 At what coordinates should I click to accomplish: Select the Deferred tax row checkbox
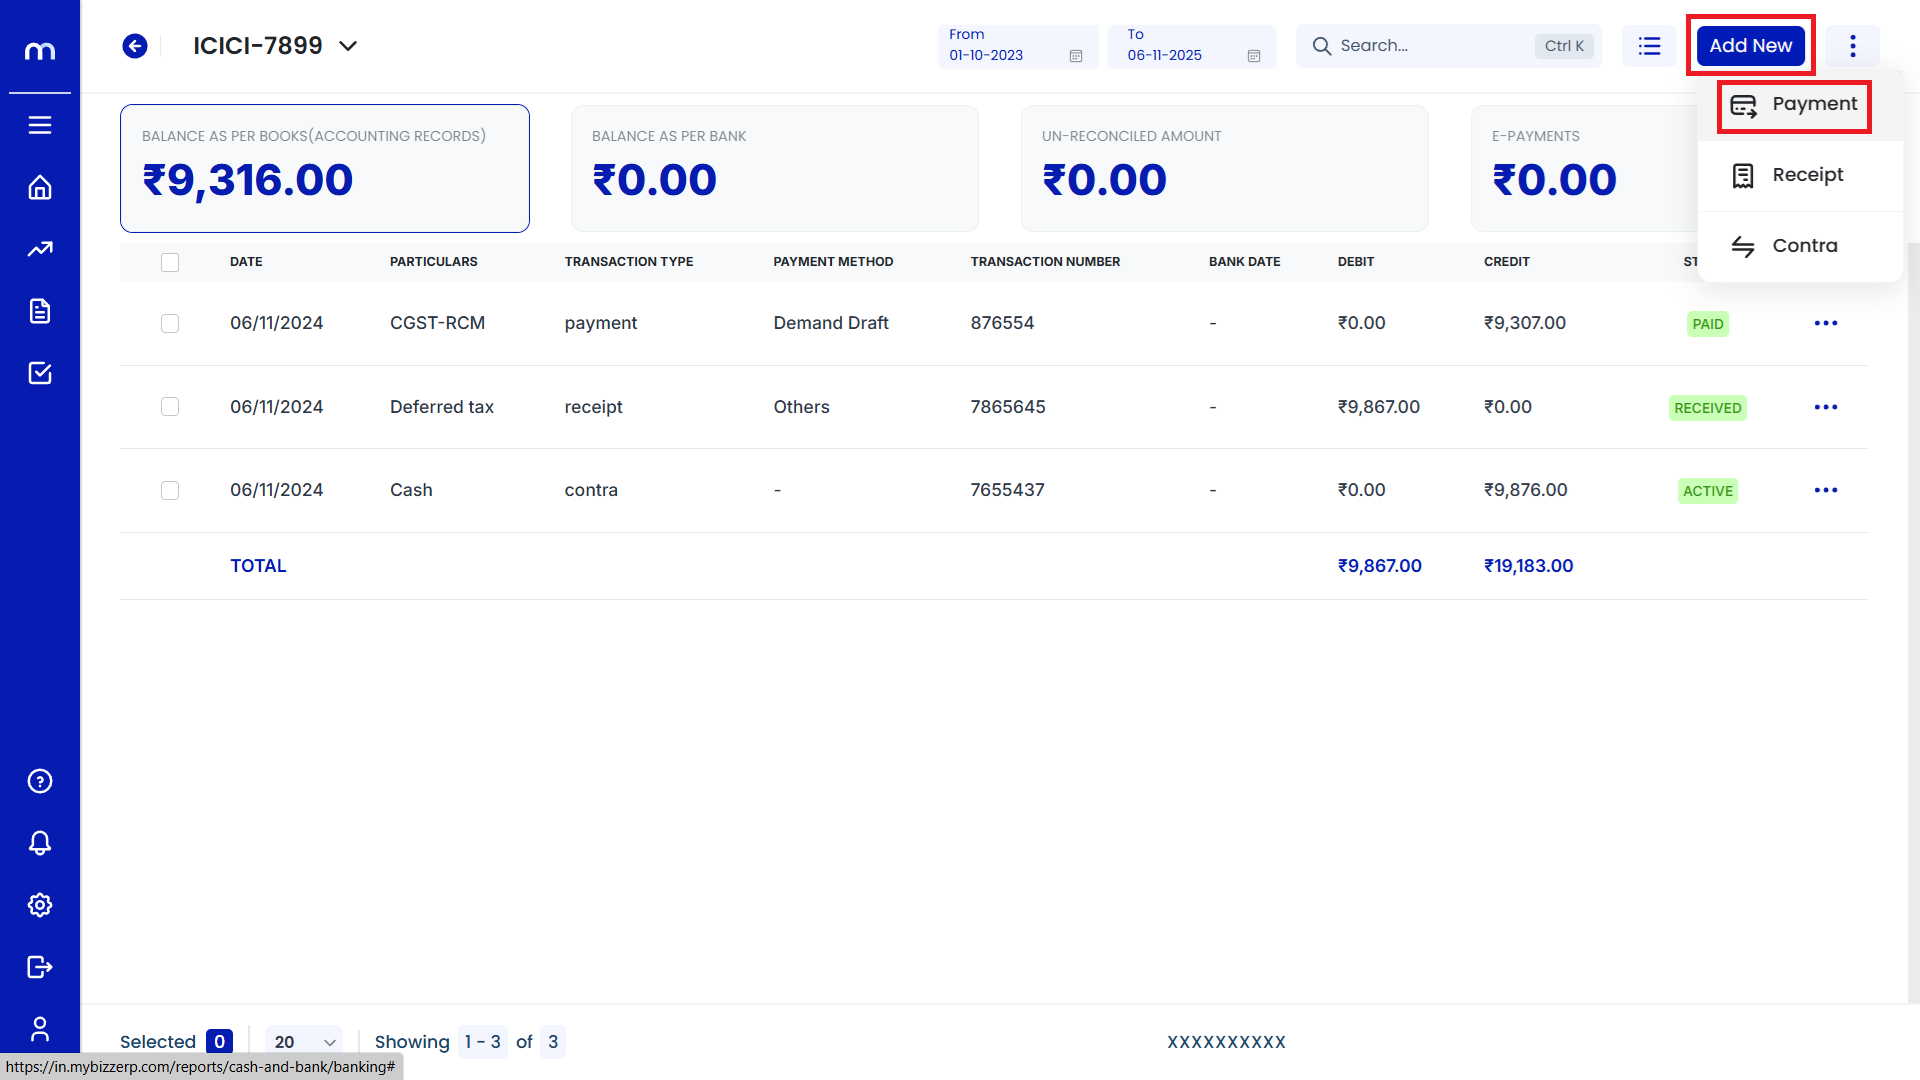[170, 407]
